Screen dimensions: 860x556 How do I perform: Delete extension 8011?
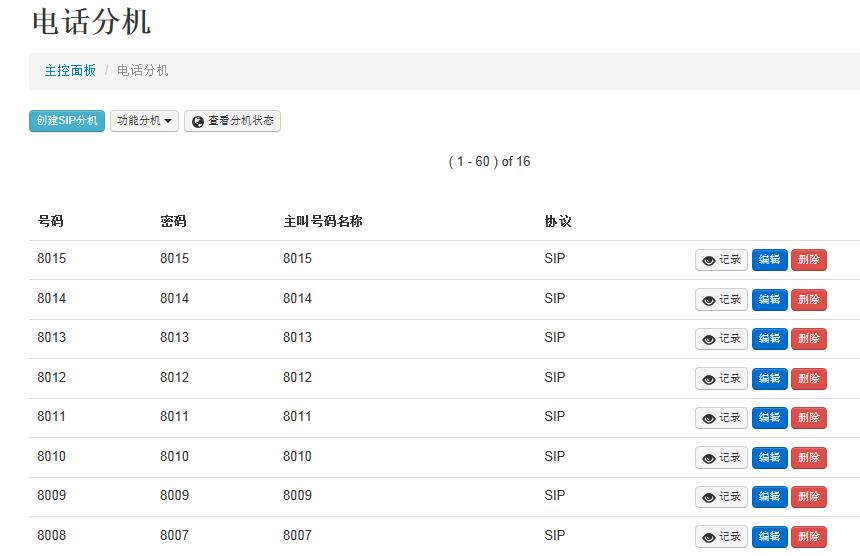(808, 418)
